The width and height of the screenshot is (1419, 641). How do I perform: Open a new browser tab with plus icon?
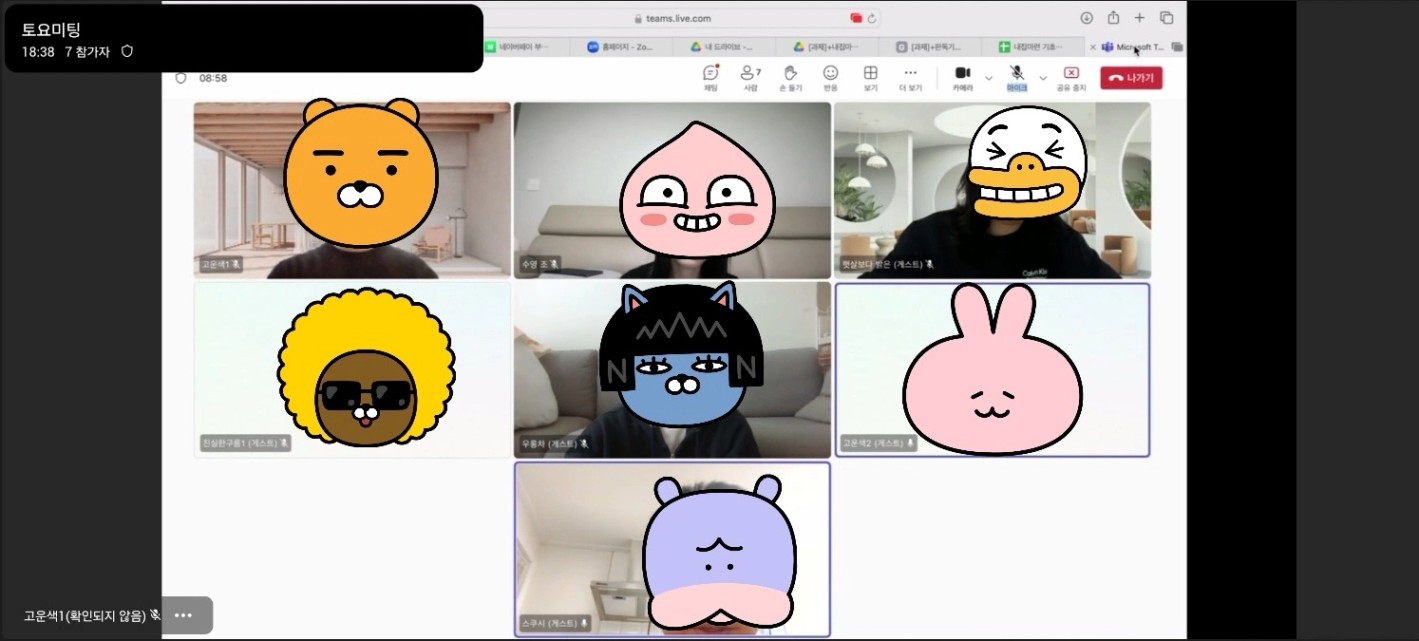1139,18
